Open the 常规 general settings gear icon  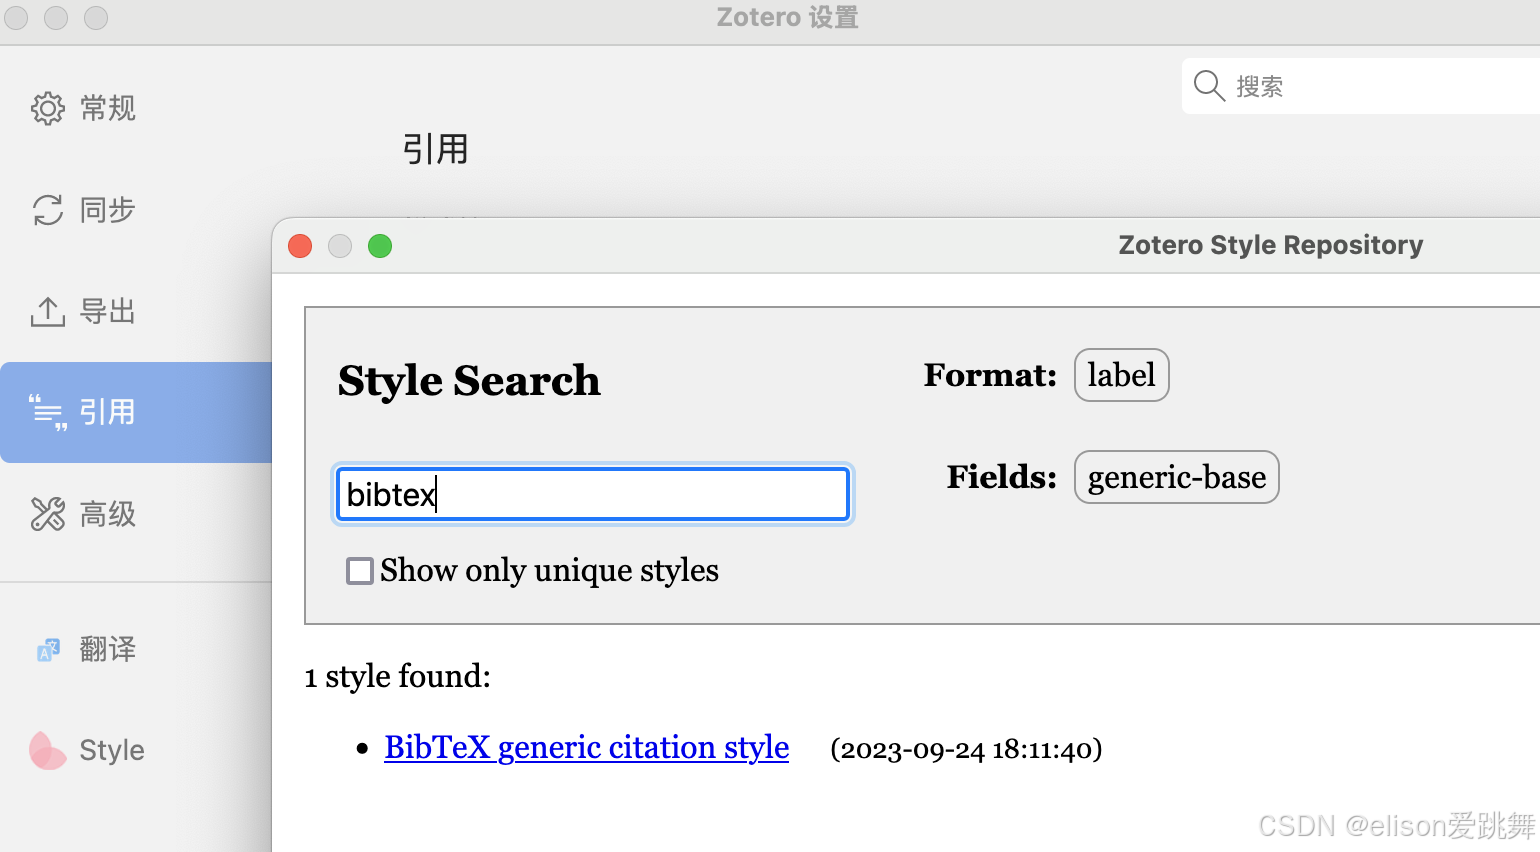(x=47, y=108)
